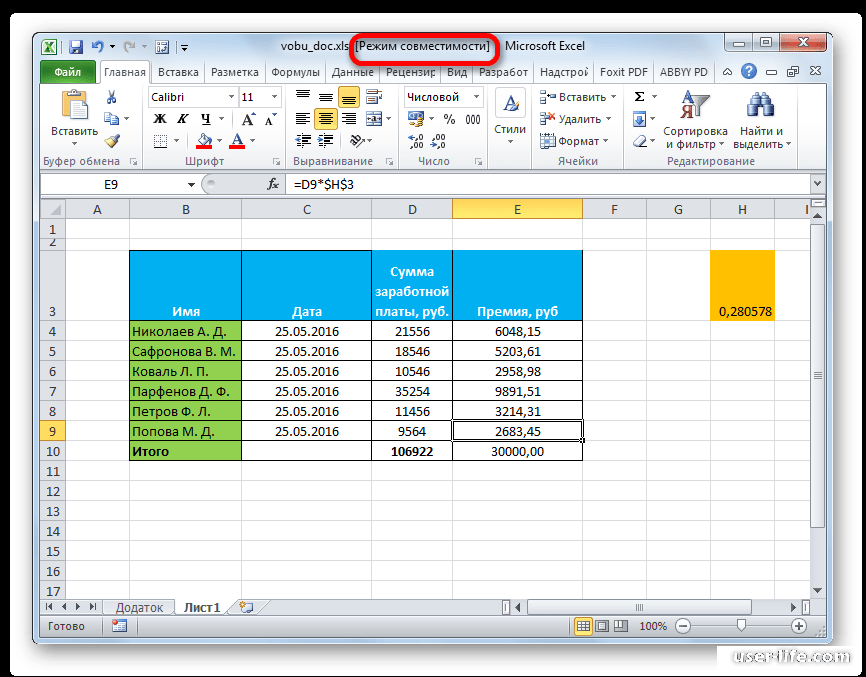The height and width of the screenshot is (677, 866).
Task: Select the Format Painter brush icon
Action: click(x=112, y=141)
